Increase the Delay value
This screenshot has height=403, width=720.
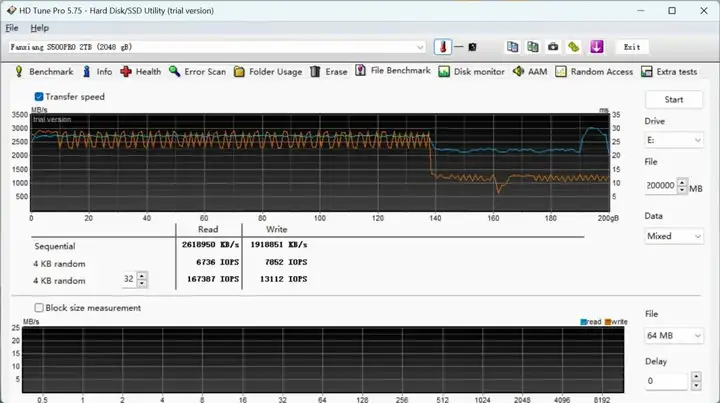[696, 377]
